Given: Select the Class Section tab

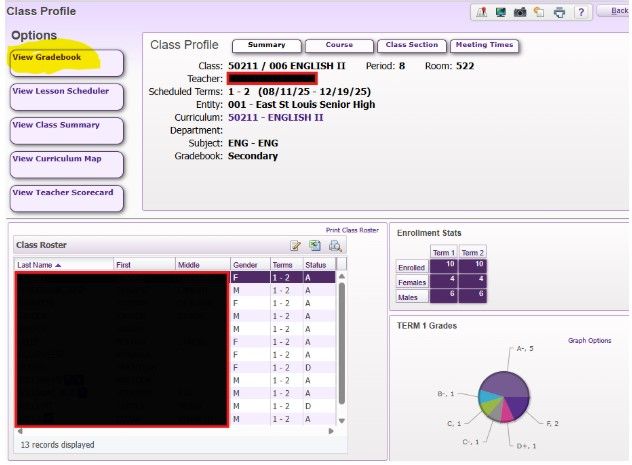Looking at the screenshot, I should (x=411, y=46).
